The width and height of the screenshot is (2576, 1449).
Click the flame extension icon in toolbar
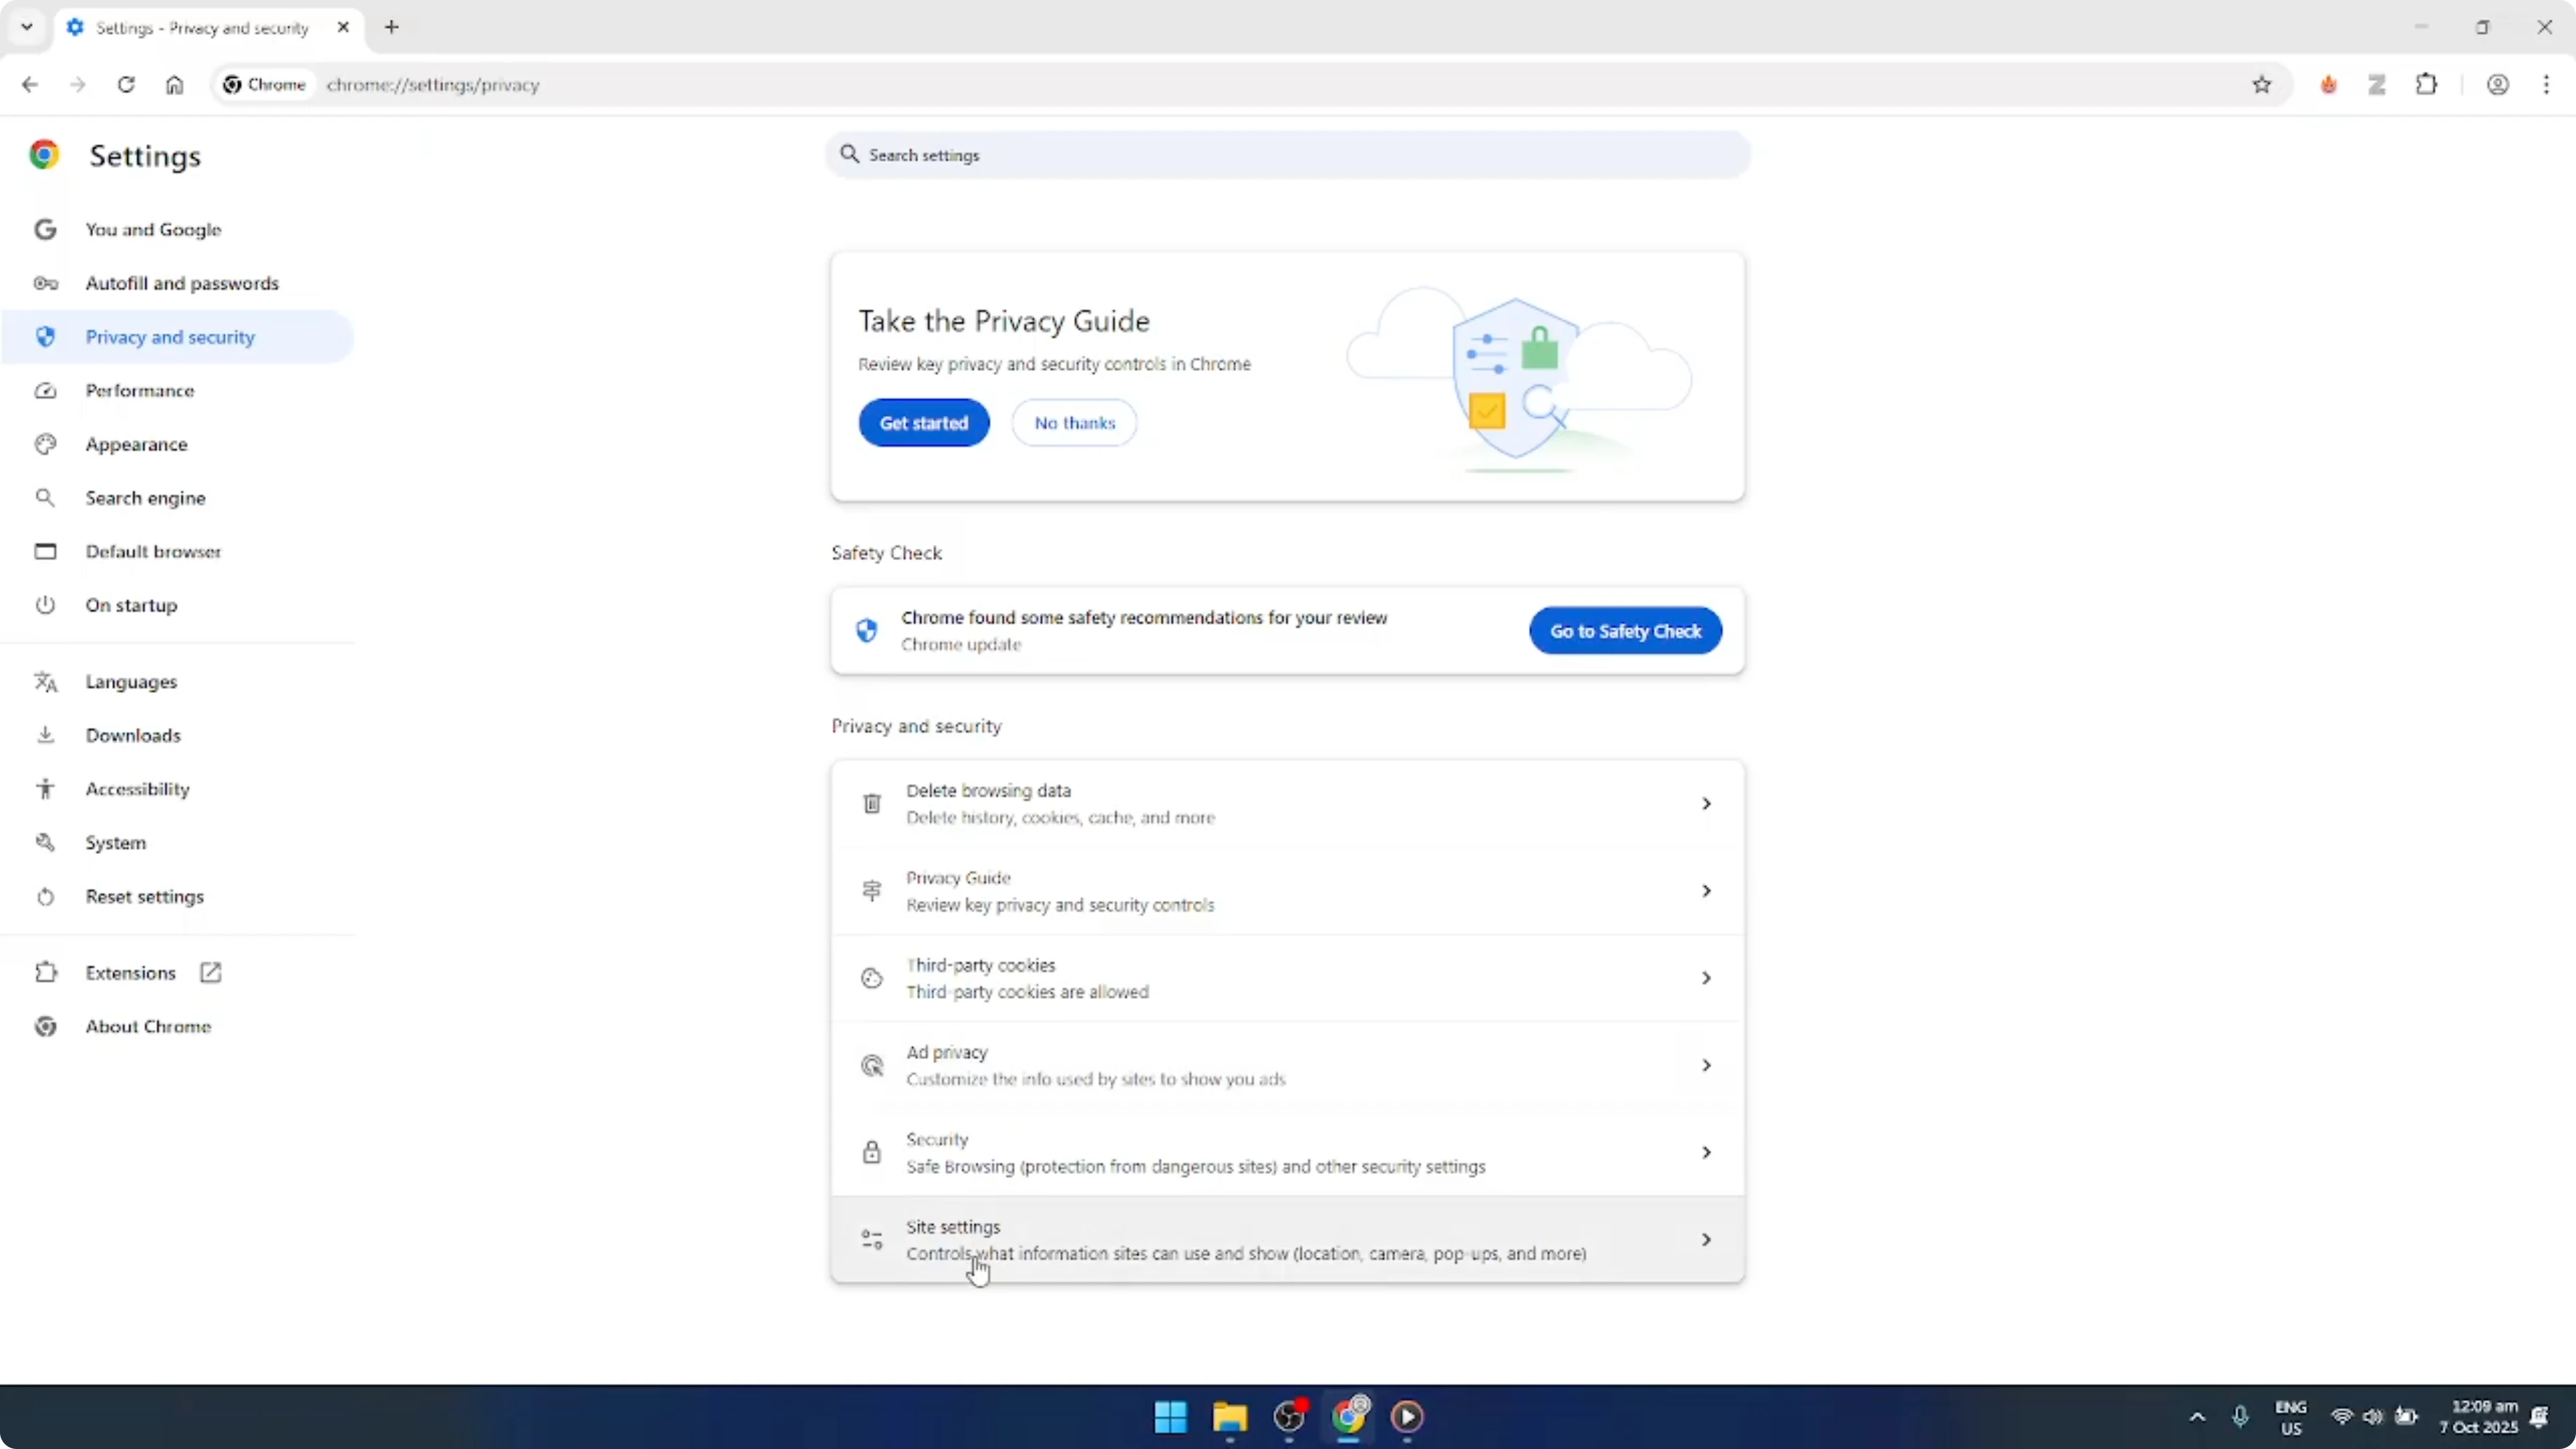(x=2328, y=85)
